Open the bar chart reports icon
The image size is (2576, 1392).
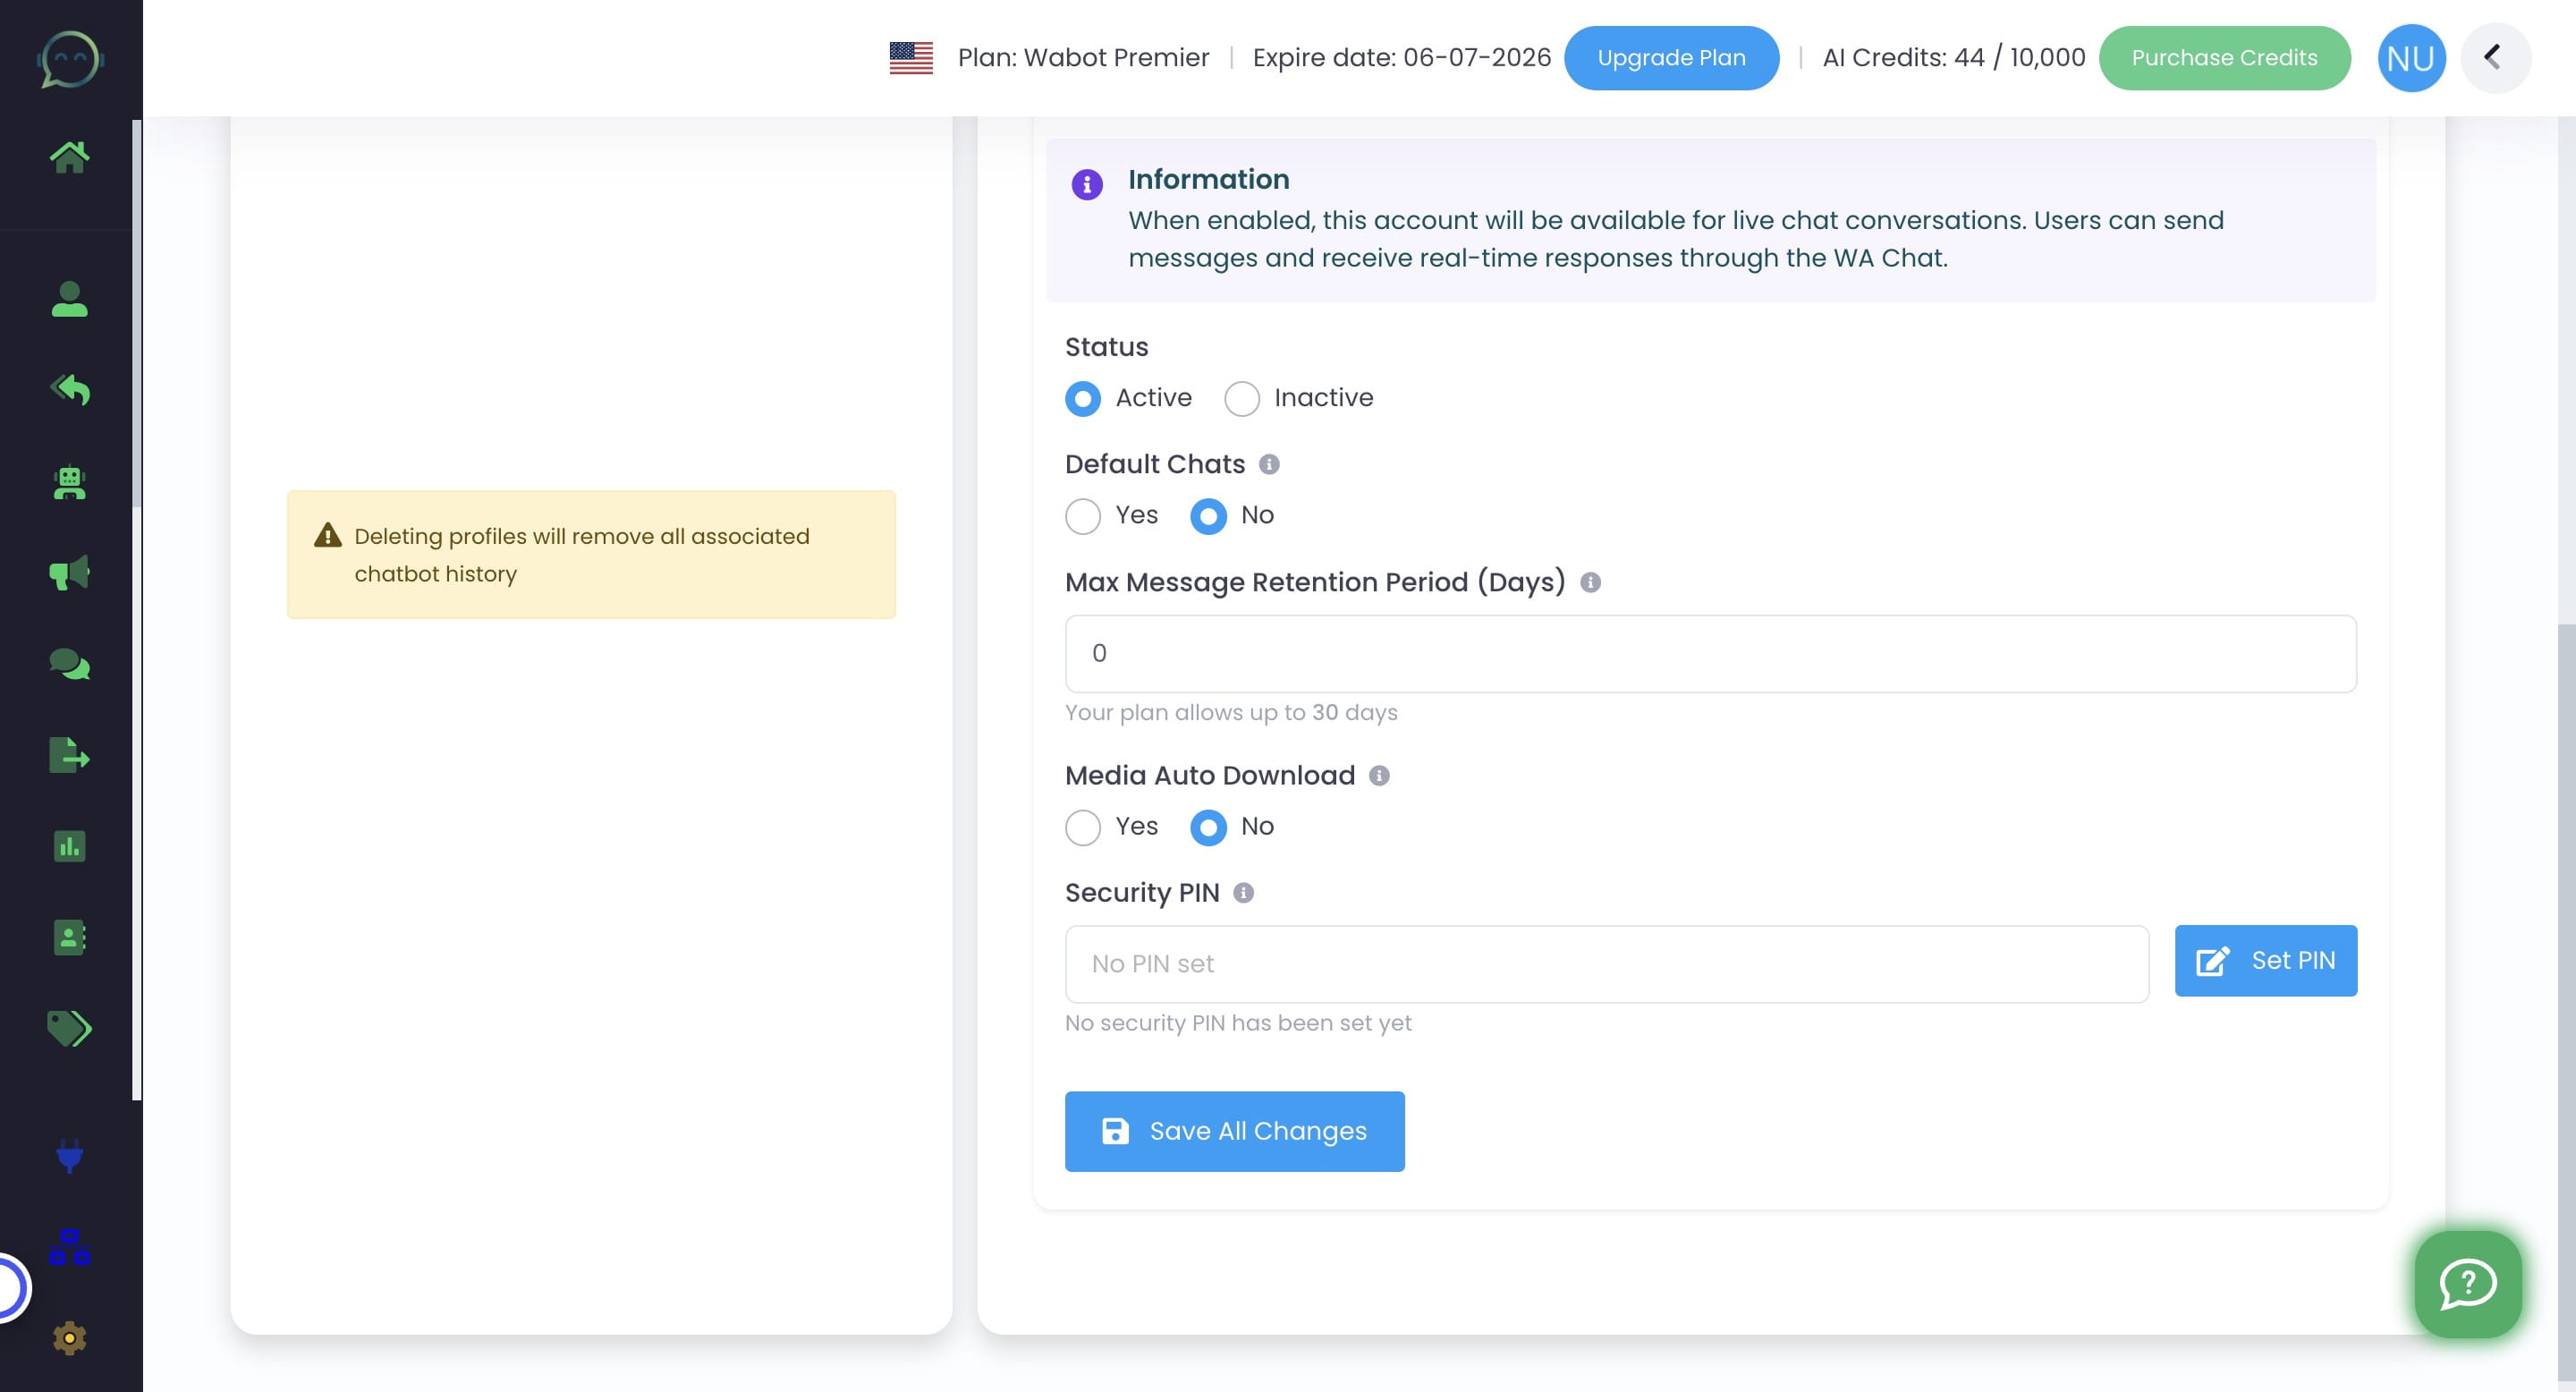pos(69,847)
